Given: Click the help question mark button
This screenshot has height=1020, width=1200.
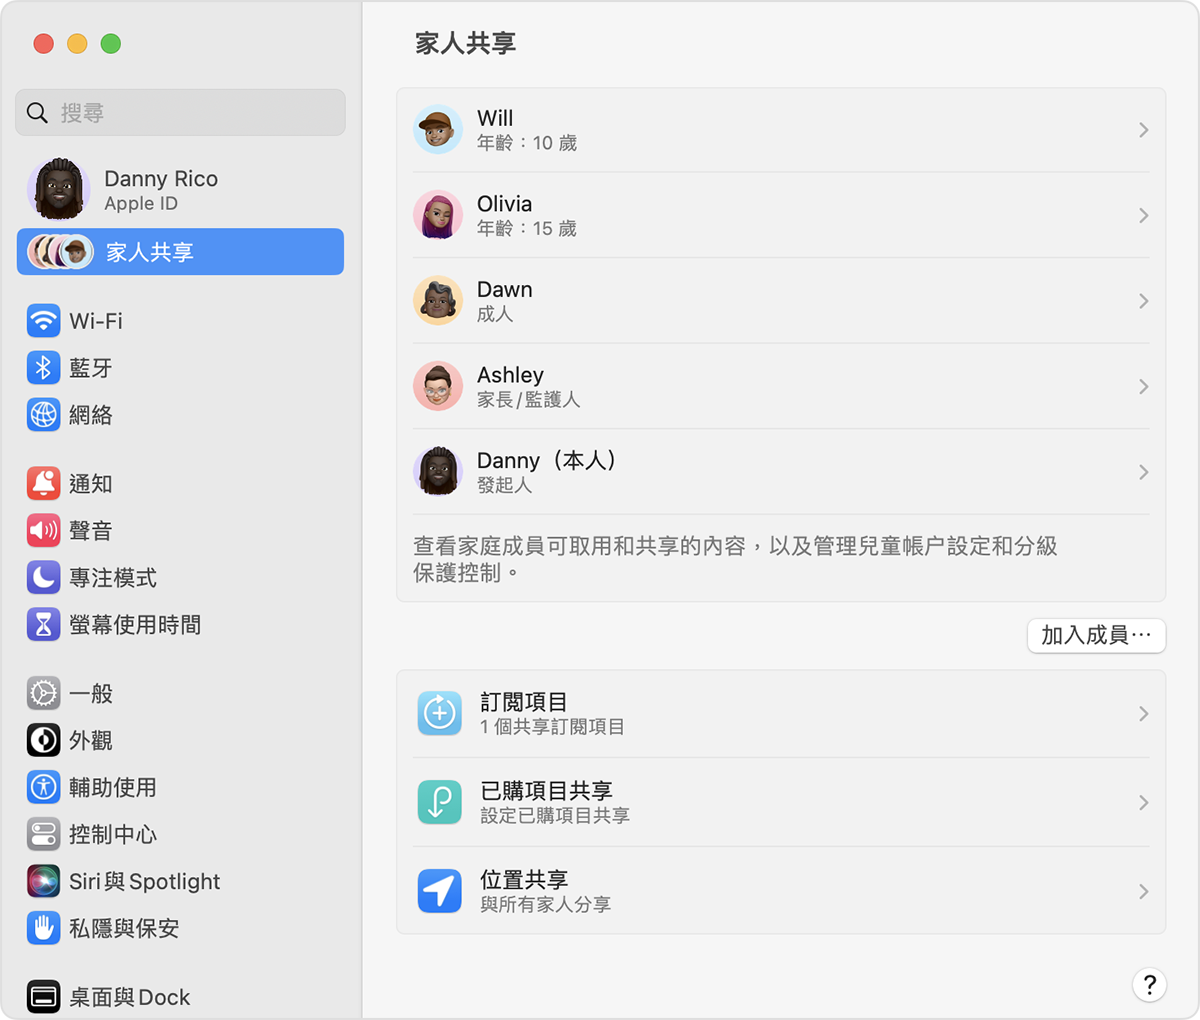Looking at the screenshot, I should point(1149,985).
